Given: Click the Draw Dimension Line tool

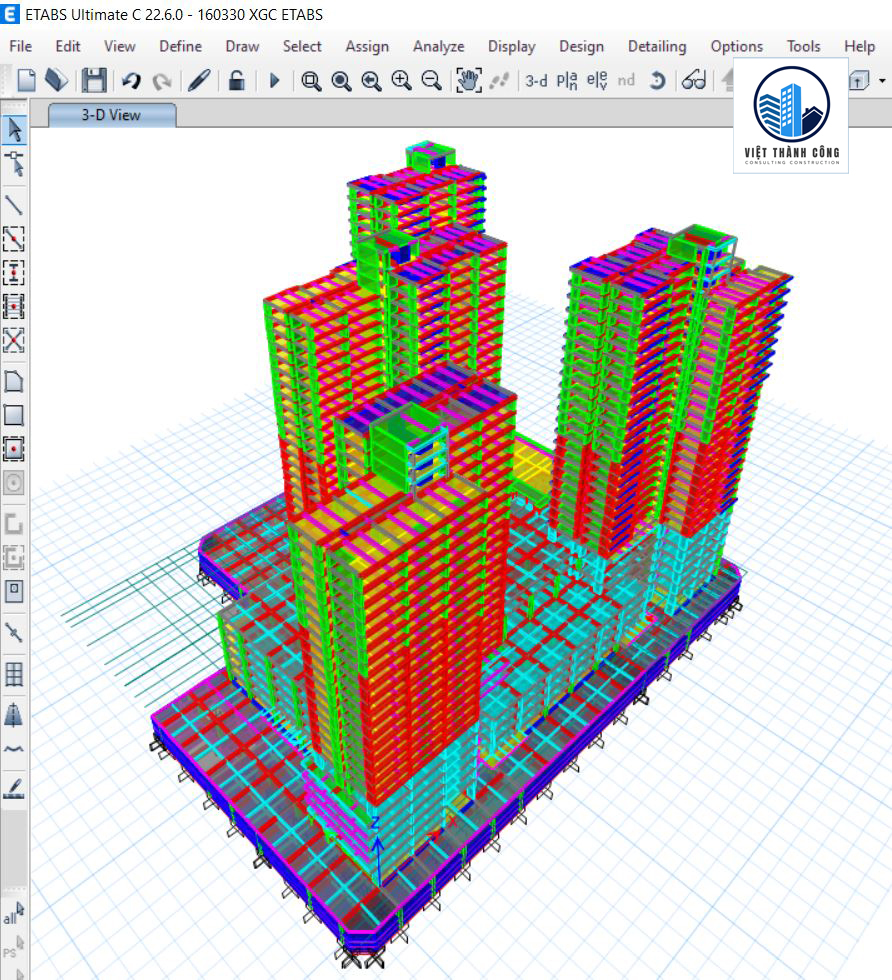Looking at the screenshot, I should click(14, 714).
